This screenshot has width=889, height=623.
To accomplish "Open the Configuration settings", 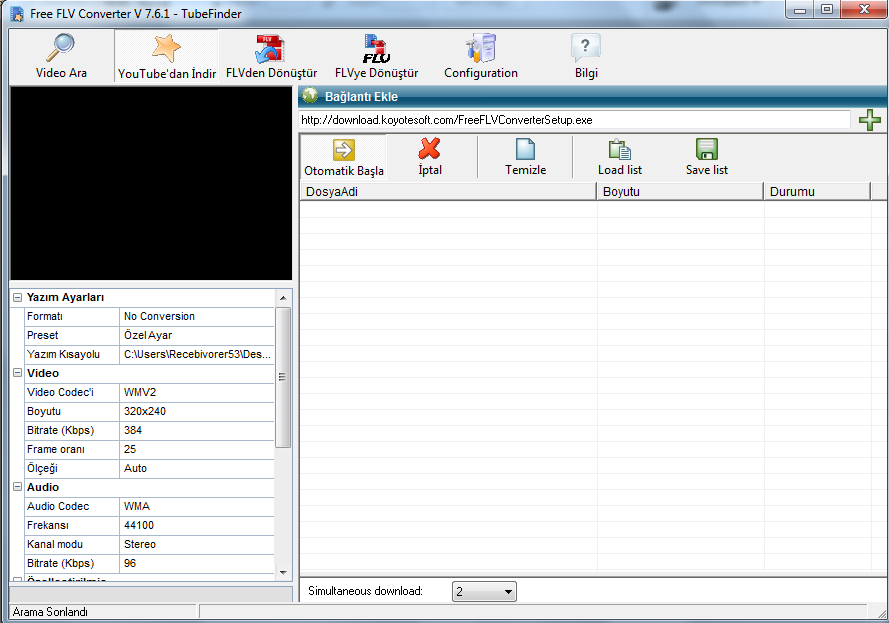I will pyautogui.click(x=481, y=56).
